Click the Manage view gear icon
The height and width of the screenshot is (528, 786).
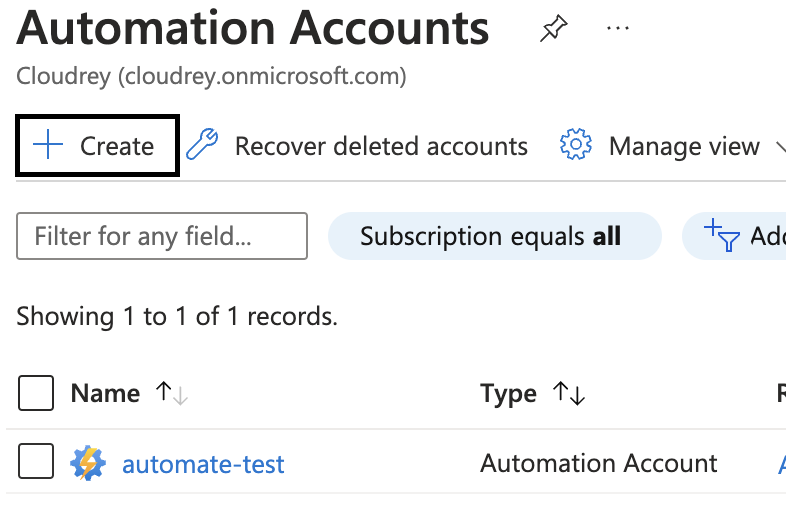point(575,144)
